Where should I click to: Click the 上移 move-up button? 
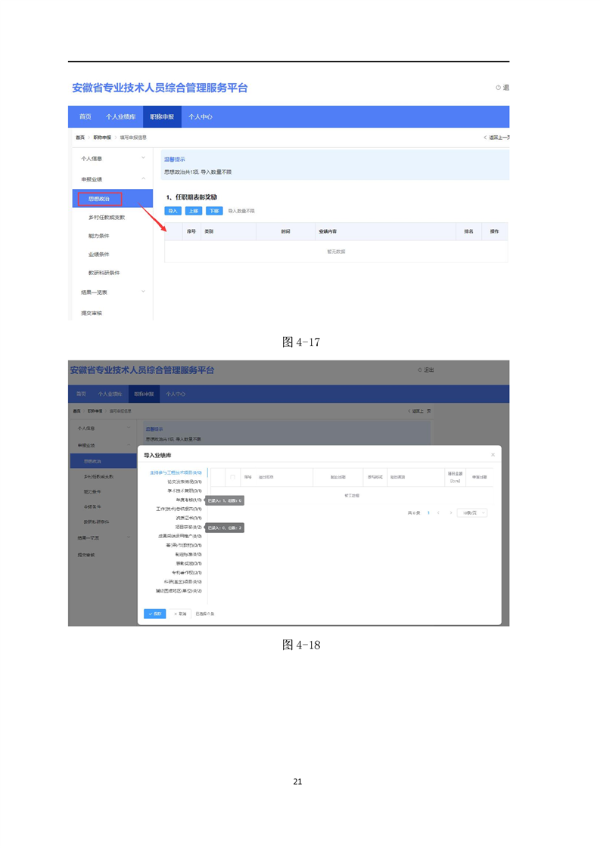tap(194, 211)
